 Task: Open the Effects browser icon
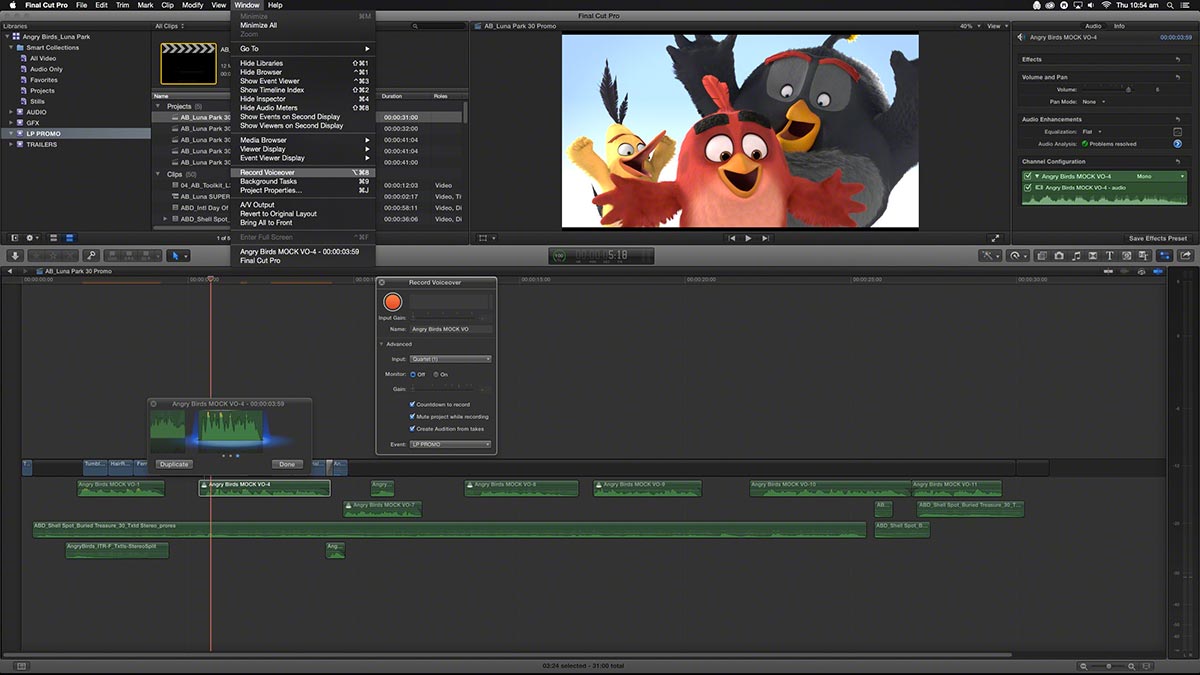(1042, 256)
